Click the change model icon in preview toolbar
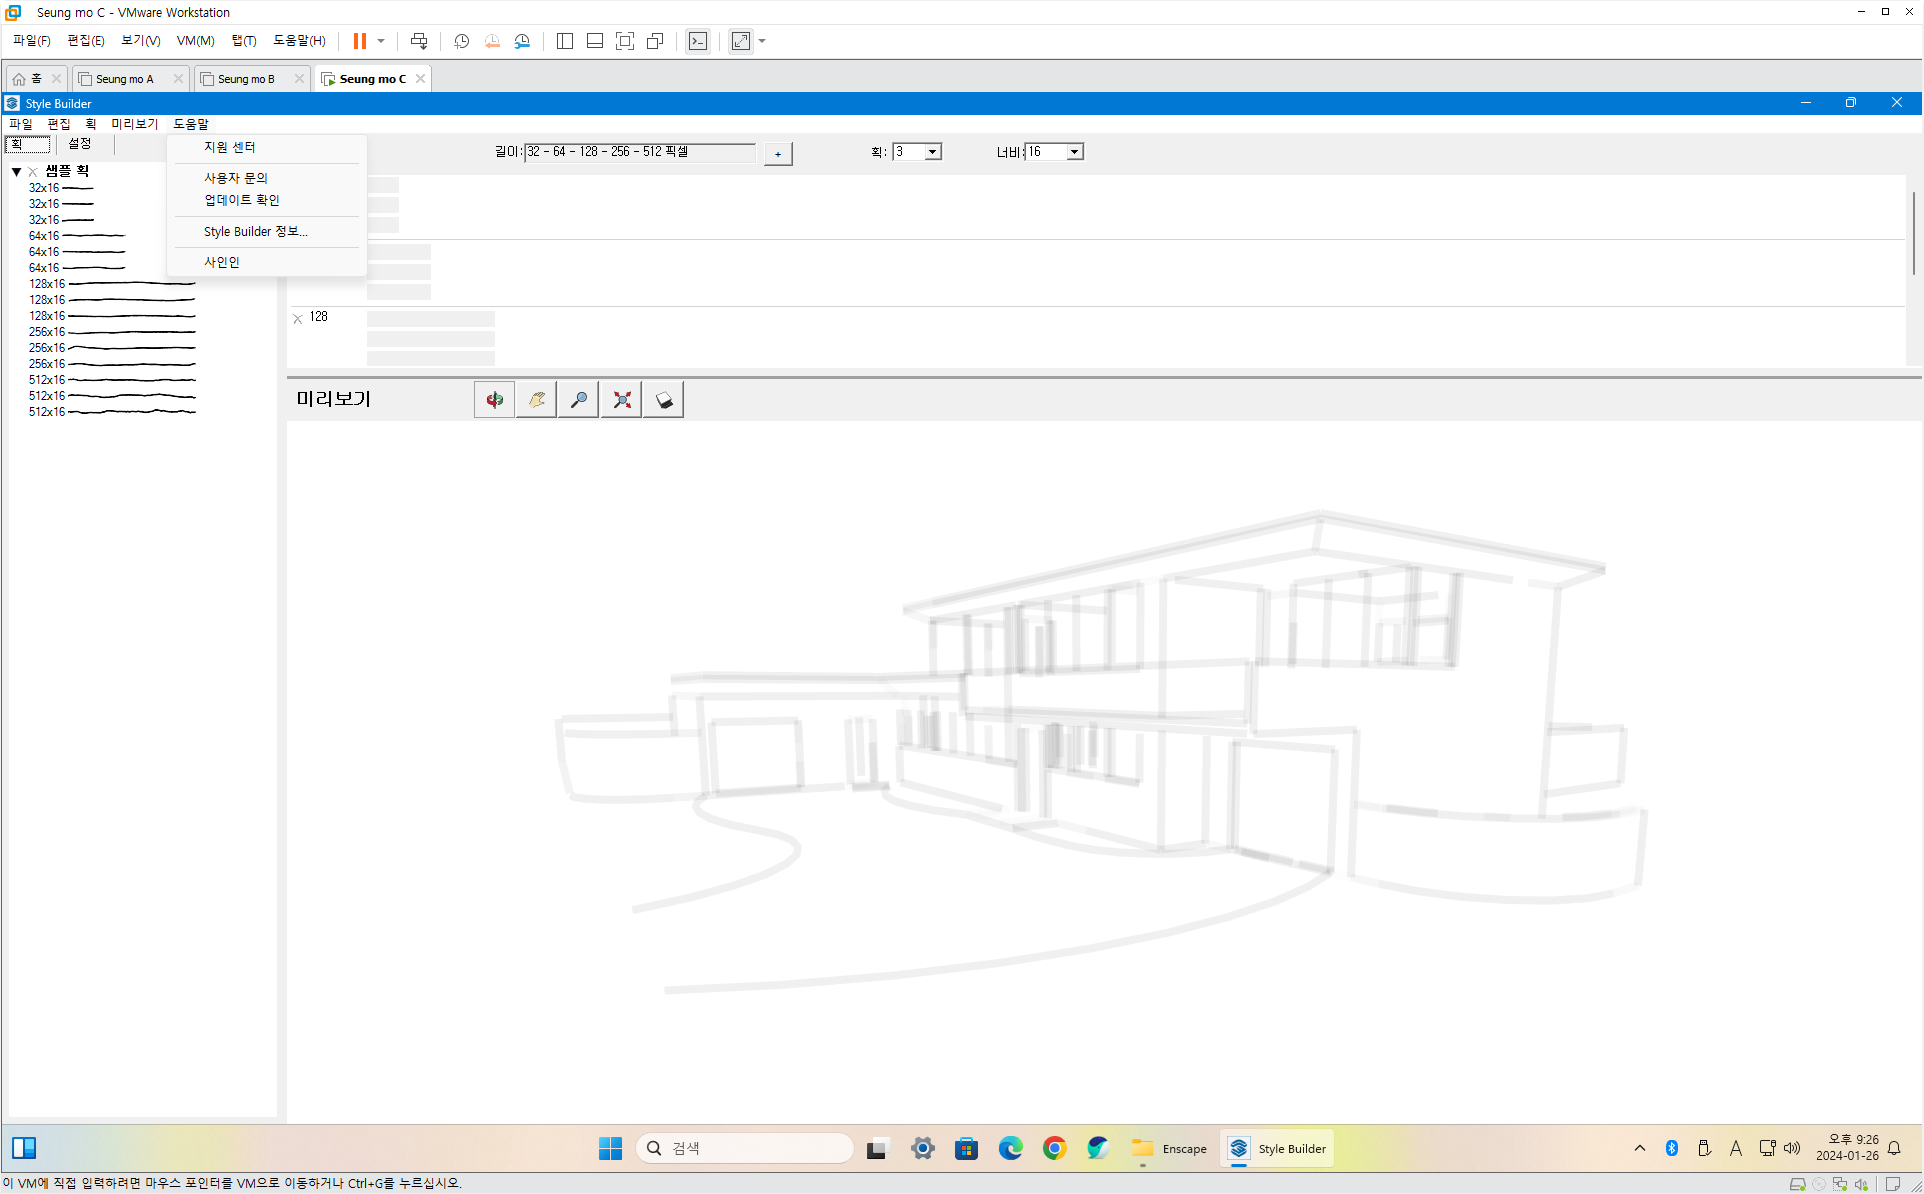The height and width of the screenshot is (1194, 1924). tap(664, 400)
